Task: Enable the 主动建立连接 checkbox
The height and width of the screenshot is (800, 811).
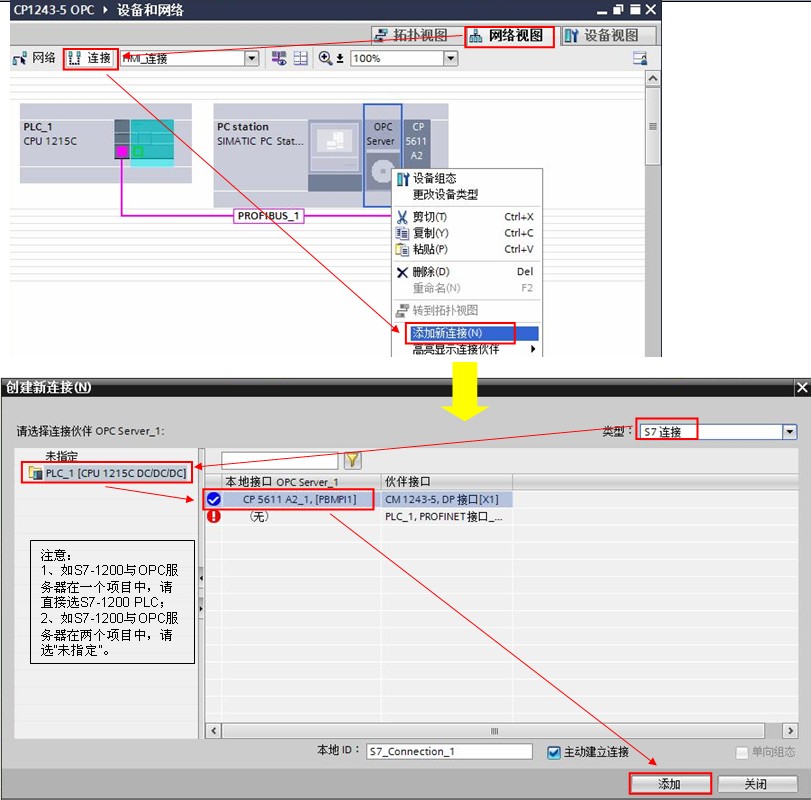Action: [x=553, y=751]
